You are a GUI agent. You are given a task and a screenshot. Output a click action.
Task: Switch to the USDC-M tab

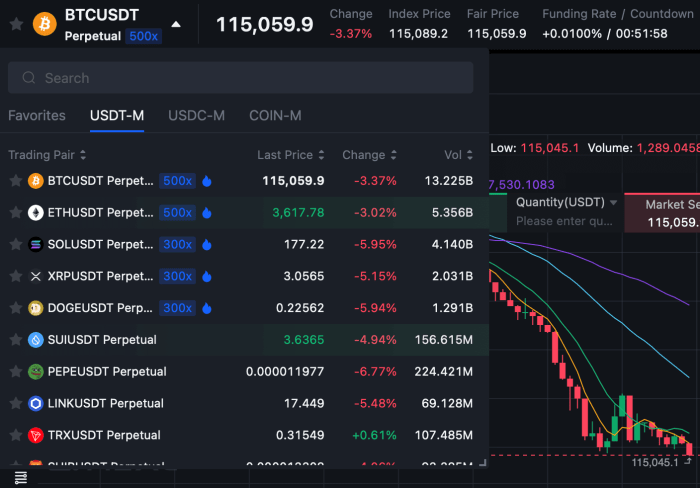pos(196,115)
